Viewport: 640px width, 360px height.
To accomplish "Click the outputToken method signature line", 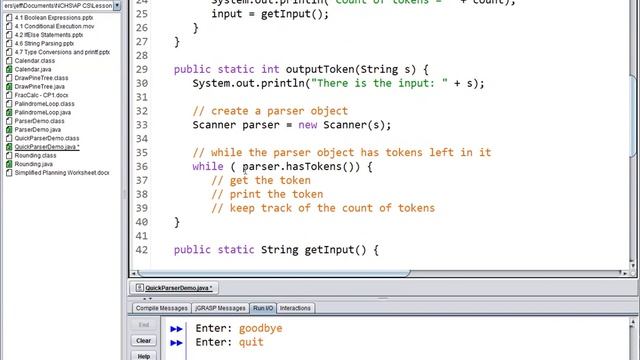I will click(x=301, y=69).
